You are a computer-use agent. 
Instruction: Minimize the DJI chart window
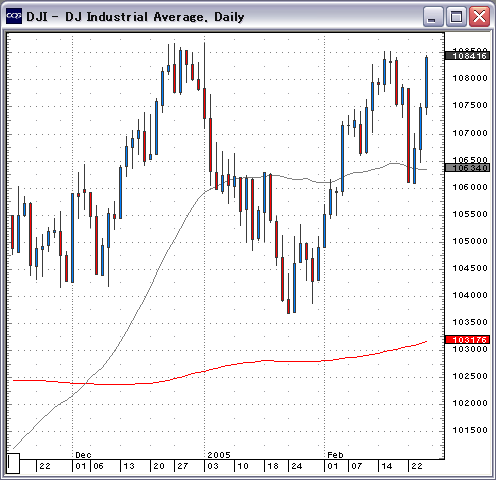point(432,17)
